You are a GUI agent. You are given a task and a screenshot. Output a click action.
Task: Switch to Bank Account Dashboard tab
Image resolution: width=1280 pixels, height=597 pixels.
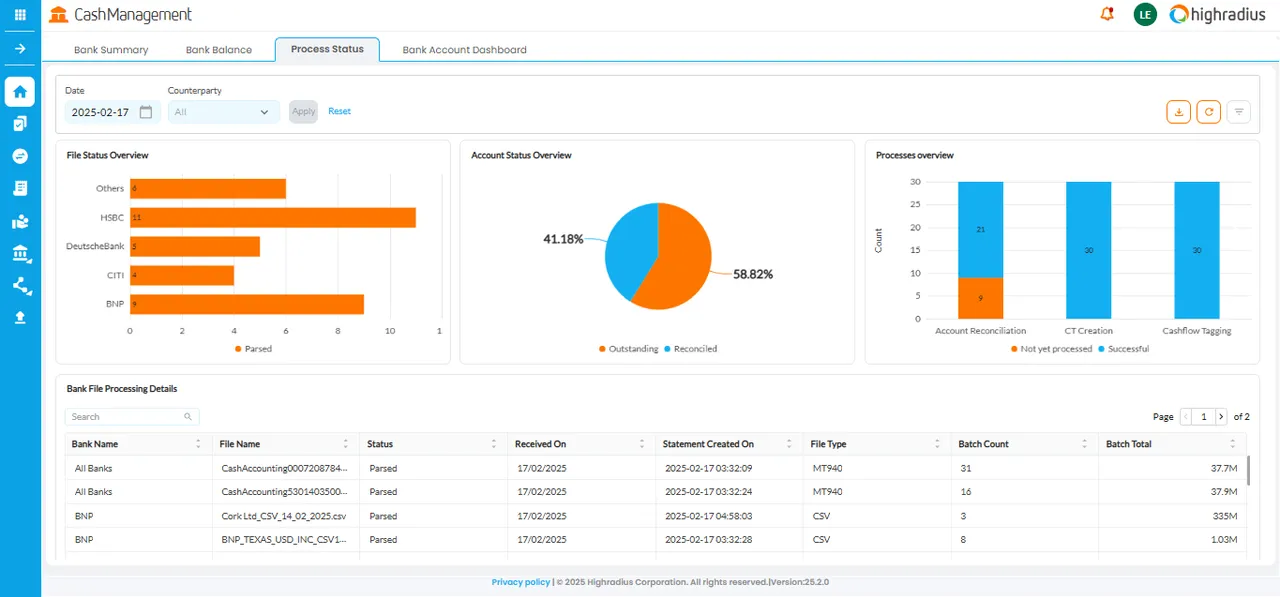click(464, 50)
